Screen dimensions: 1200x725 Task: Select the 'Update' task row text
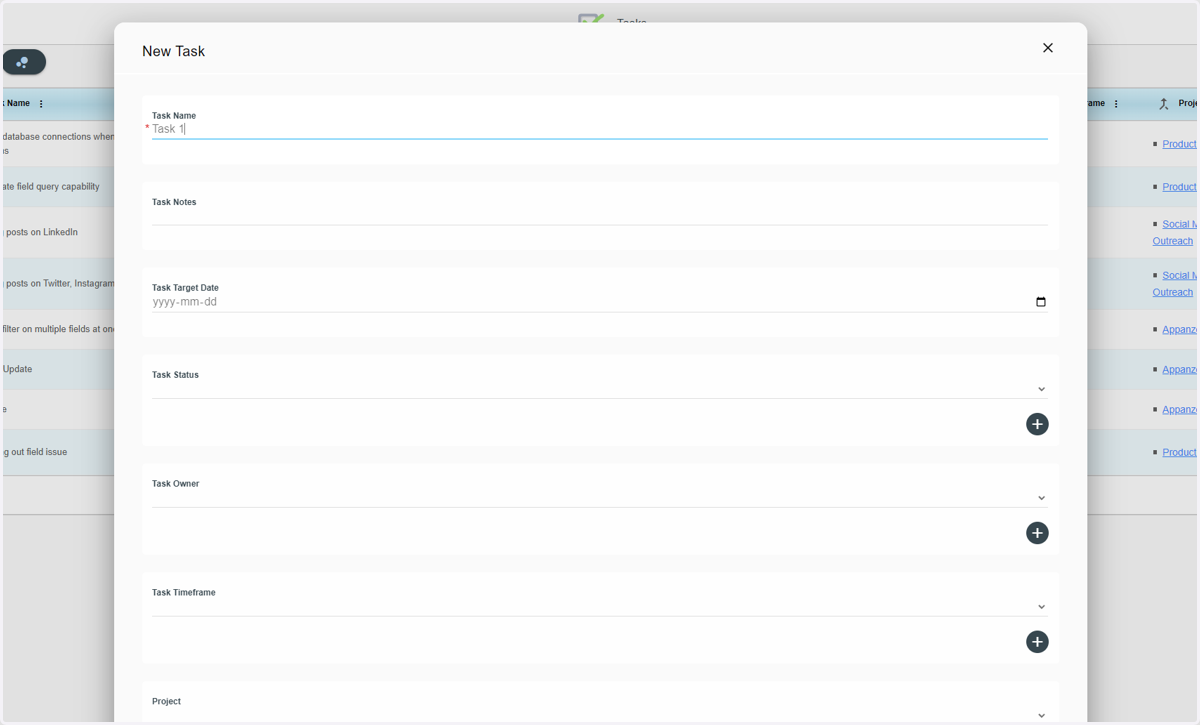[x=17, y=369]
